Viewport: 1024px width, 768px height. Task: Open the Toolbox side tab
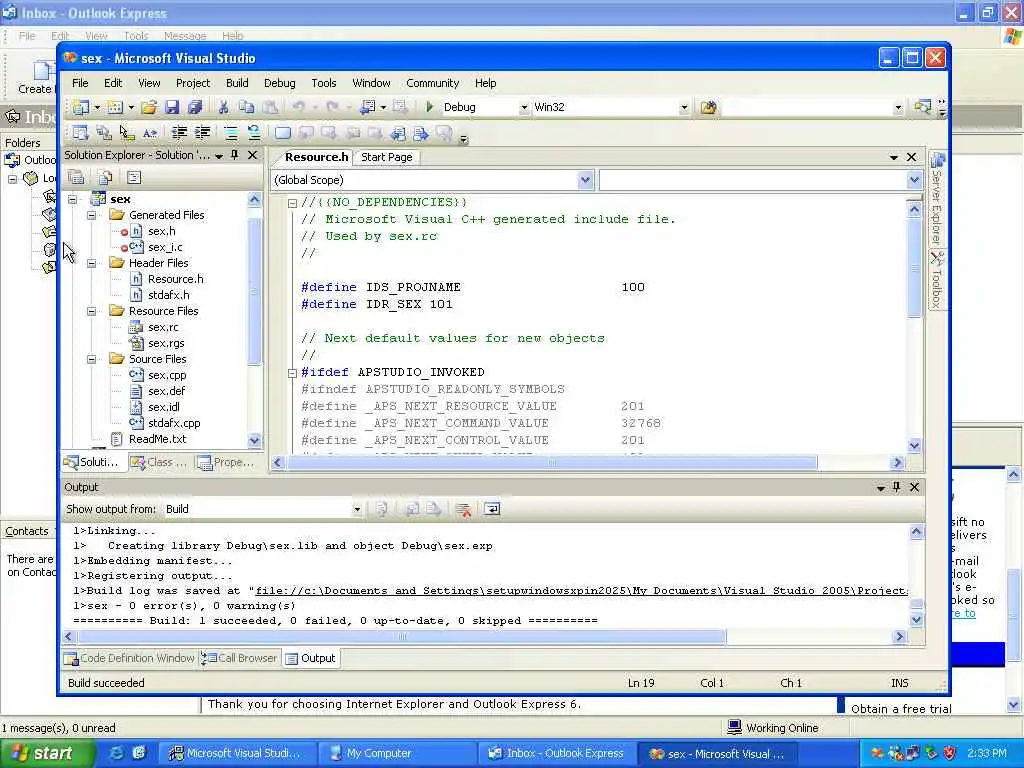937,280
